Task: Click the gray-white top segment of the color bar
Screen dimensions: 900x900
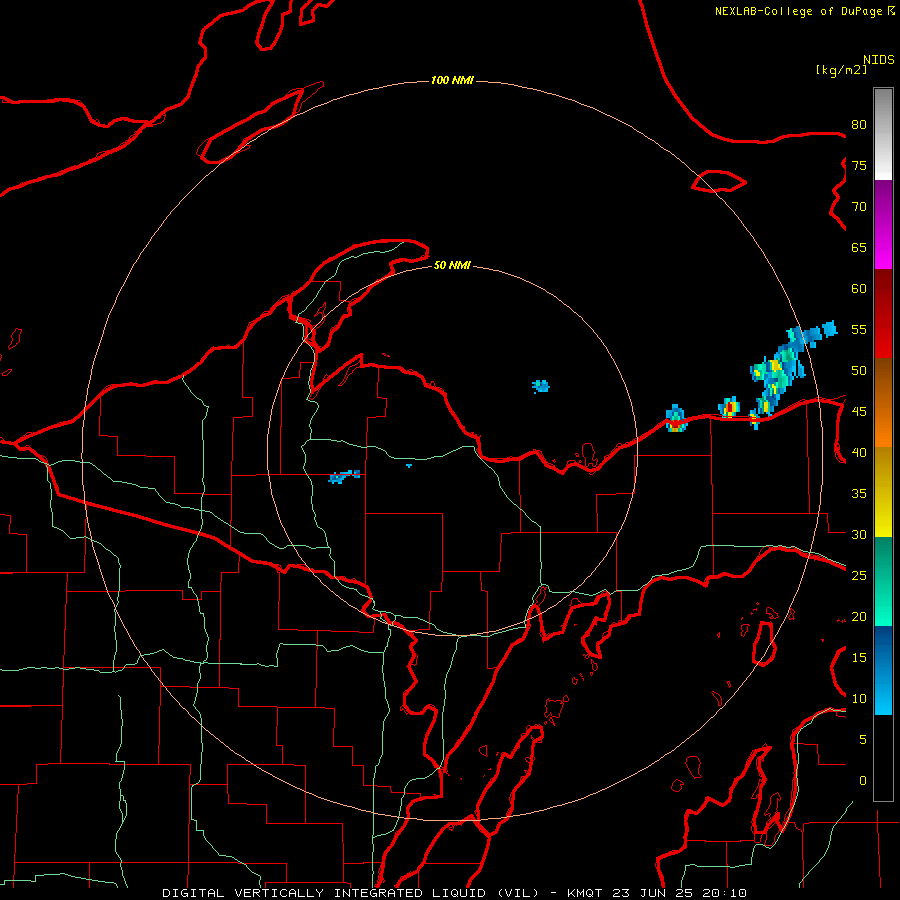Action: point(883,134)
